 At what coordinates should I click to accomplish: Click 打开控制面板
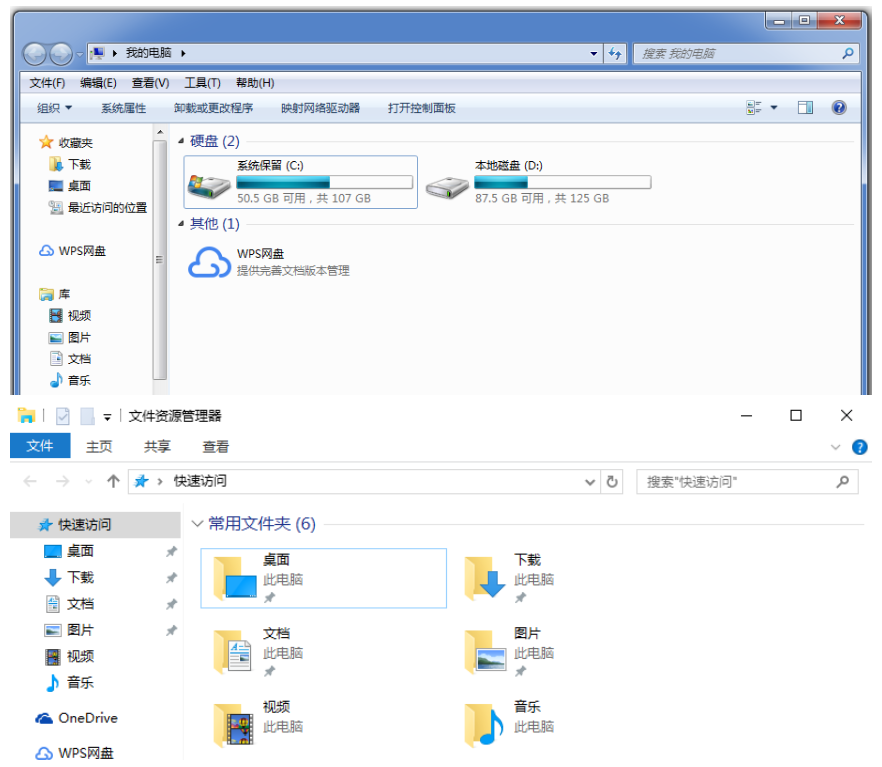point(421,108)
